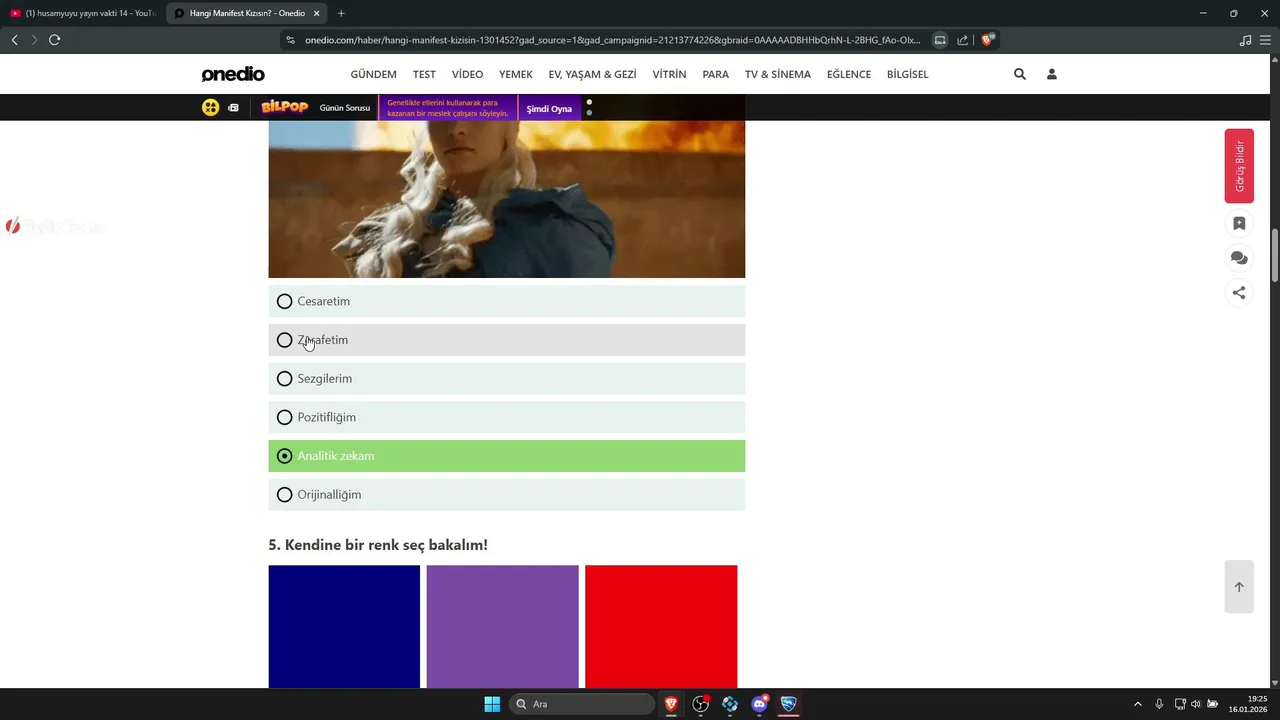Viewport: 1280px width, 720px height.
Task: Open the PARA section
Action: point(715,74)
